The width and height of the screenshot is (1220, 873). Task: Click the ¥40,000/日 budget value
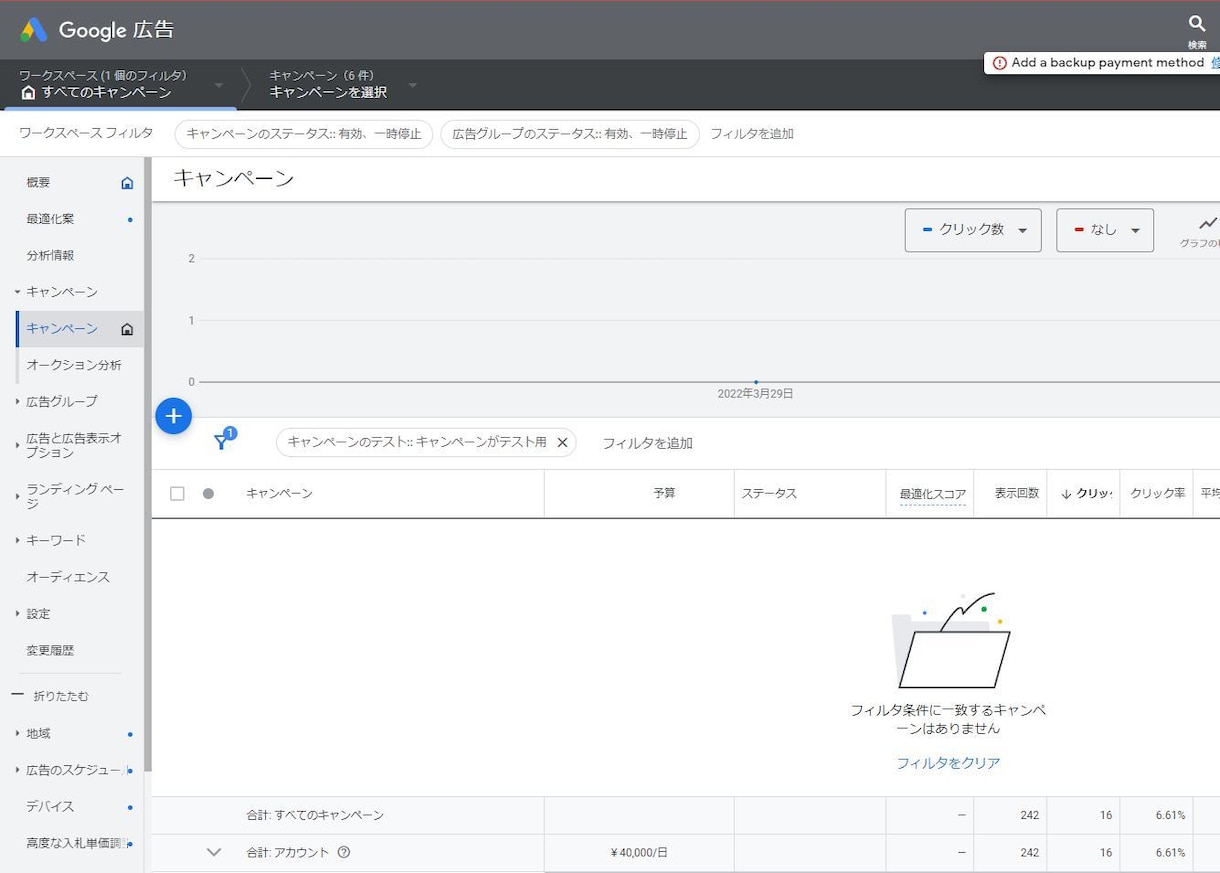click(639, 853)
